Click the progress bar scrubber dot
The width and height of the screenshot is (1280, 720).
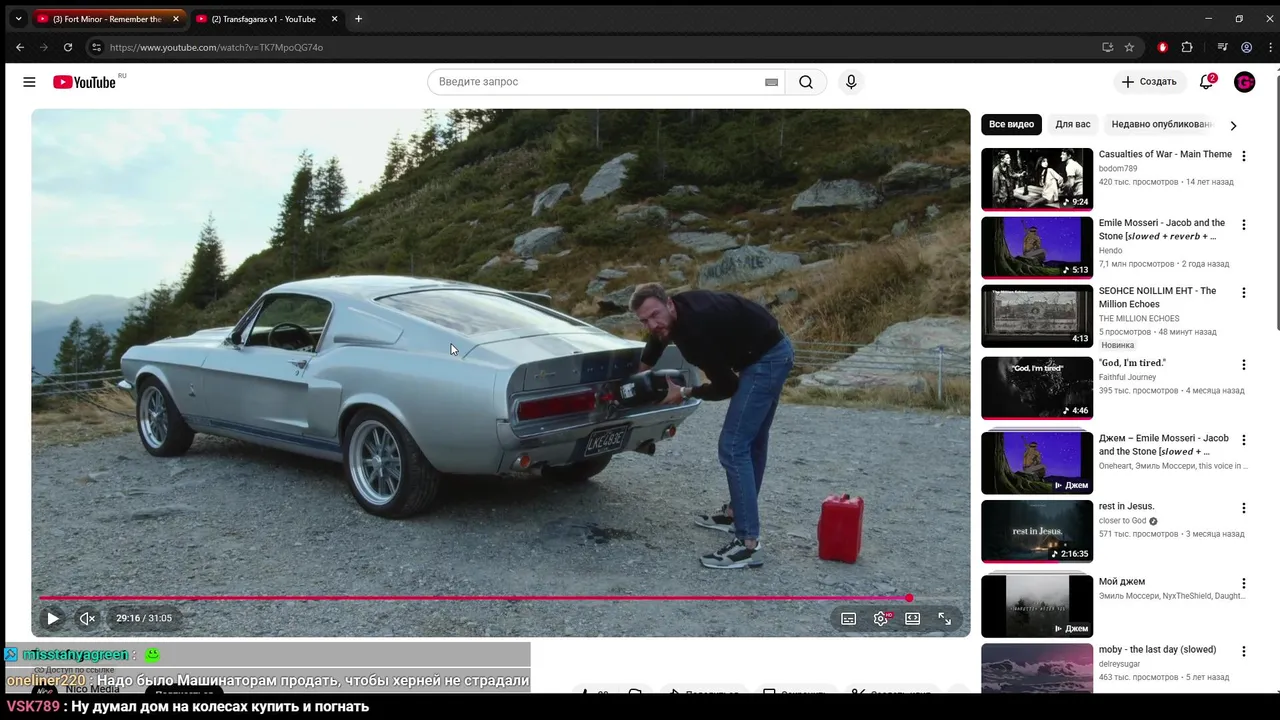(x=909, y=598)
